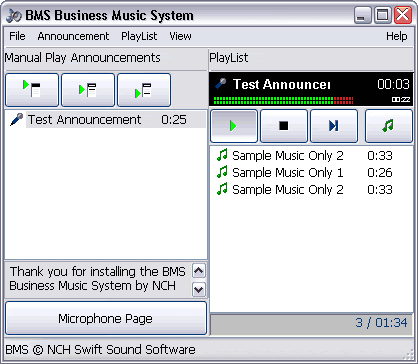Click the down arrow of the message scrollbar

199,289
